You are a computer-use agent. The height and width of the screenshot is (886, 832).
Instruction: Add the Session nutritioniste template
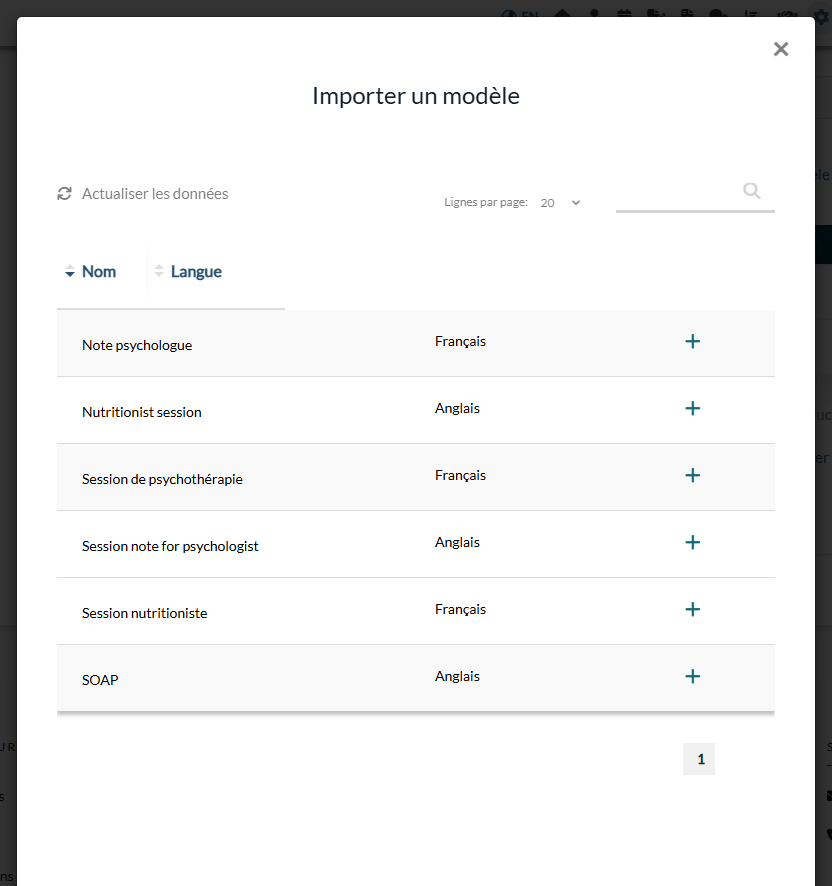click(692, 609)
